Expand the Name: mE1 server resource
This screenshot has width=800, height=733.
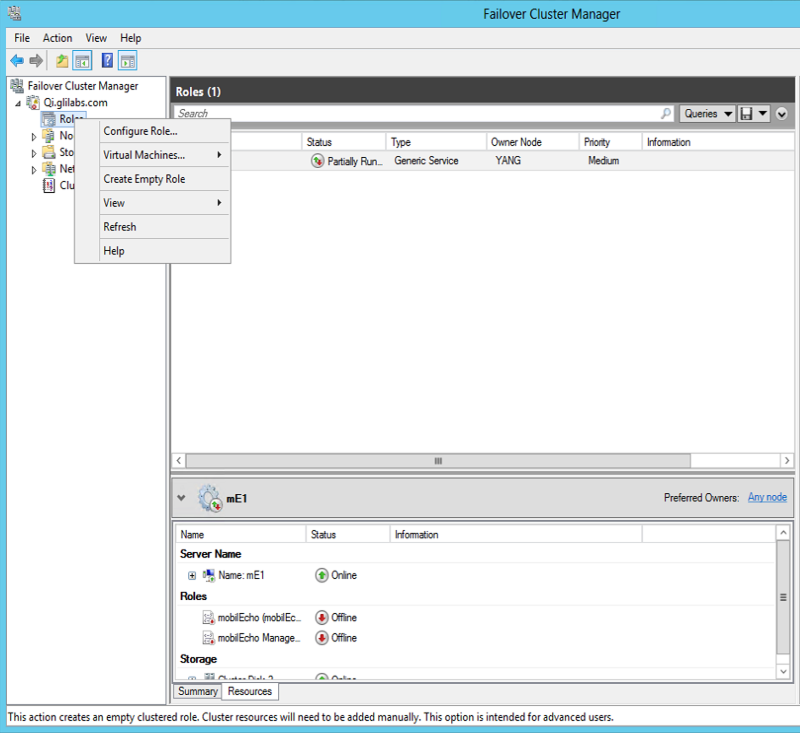coord(191,575)
